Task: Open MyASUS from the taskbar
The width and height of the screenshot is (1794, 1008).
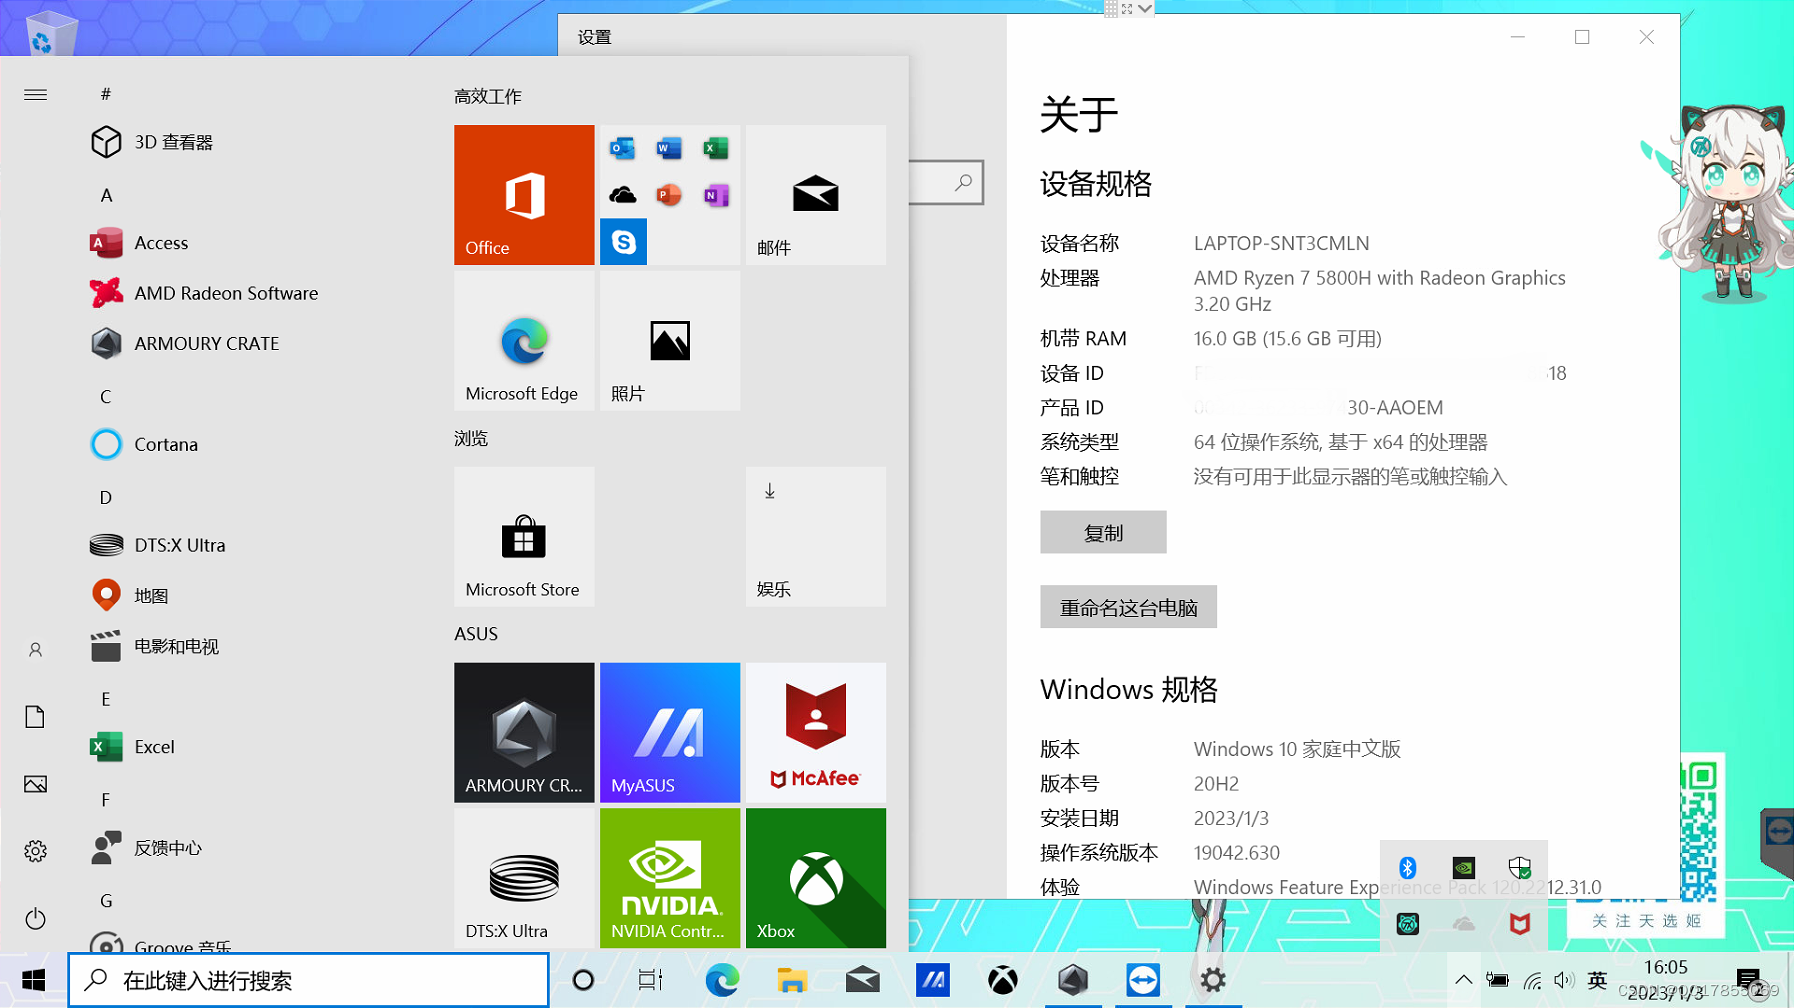Action: [932, 980]
